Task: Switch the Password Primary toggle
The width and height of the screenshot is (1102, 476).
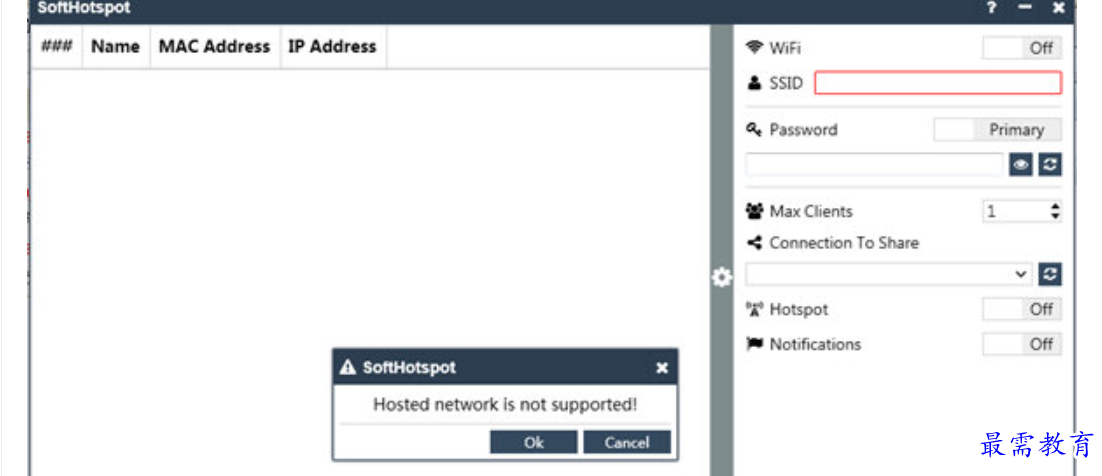Action: [997, 130]
